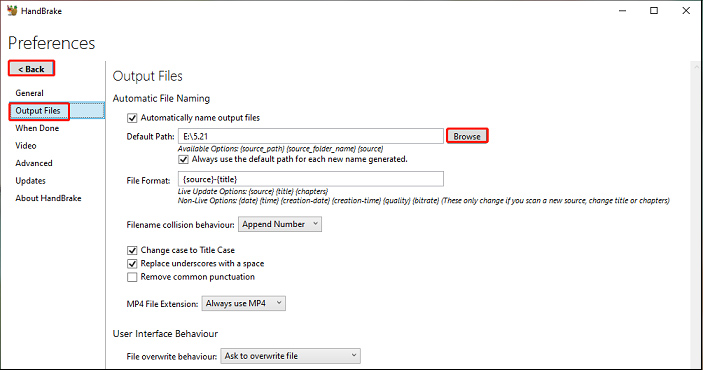Open Filename collision behaviour dropdown
The image size is (703, 370).
click(280, 224)
